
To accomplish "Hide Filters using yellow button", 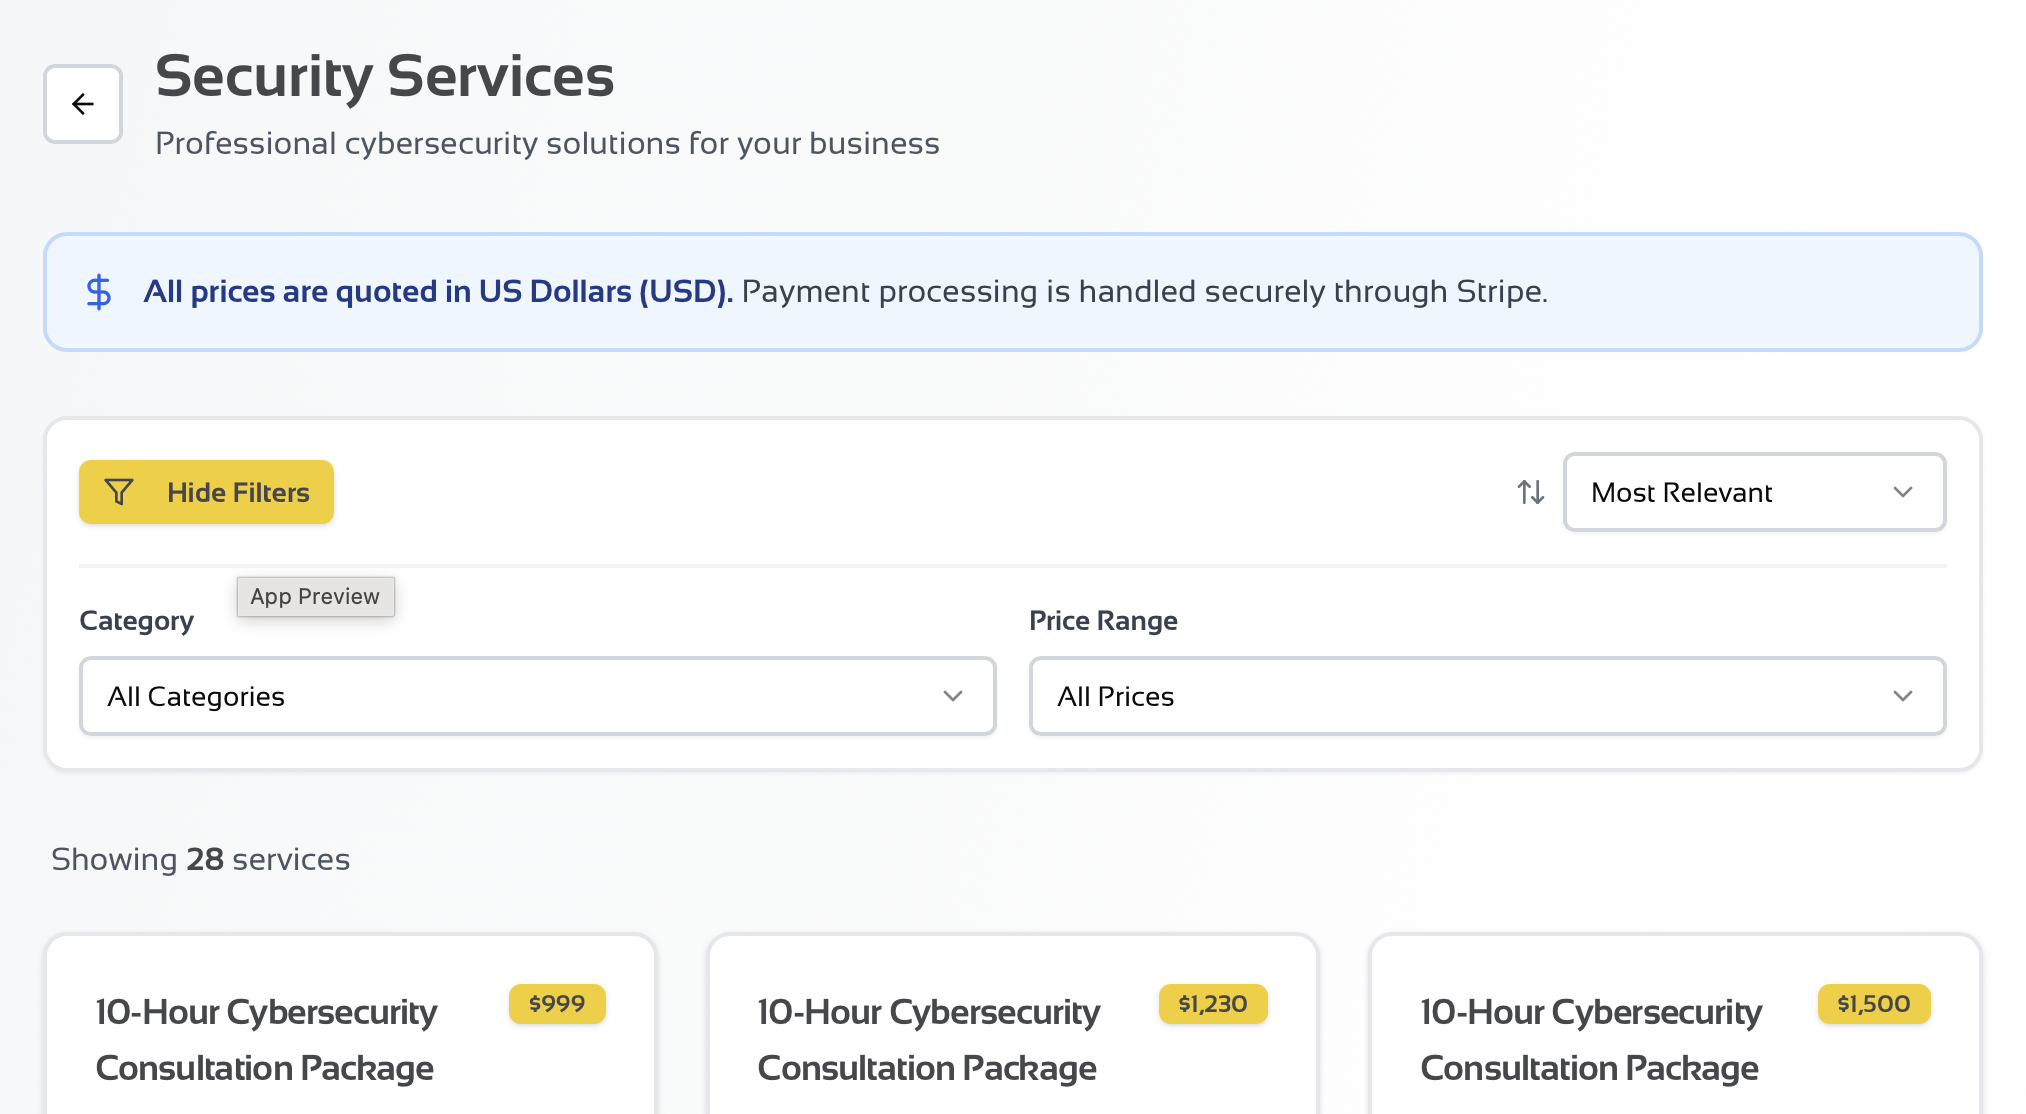I will [206, 492].
